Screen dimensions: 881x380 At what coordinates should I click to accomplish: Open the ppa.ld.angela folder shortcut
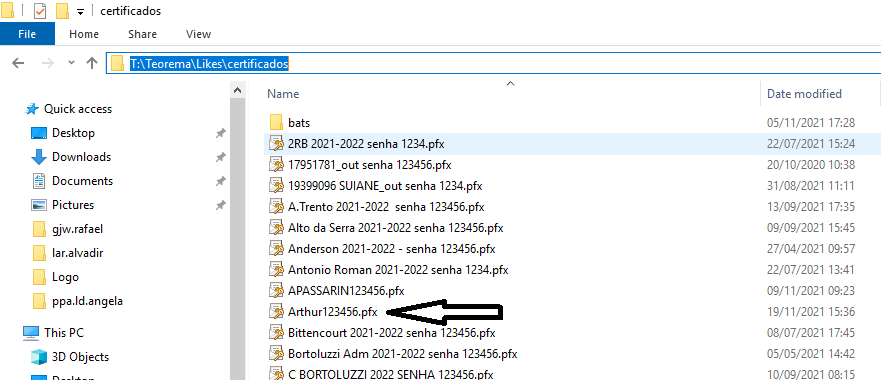click(87, 301)
